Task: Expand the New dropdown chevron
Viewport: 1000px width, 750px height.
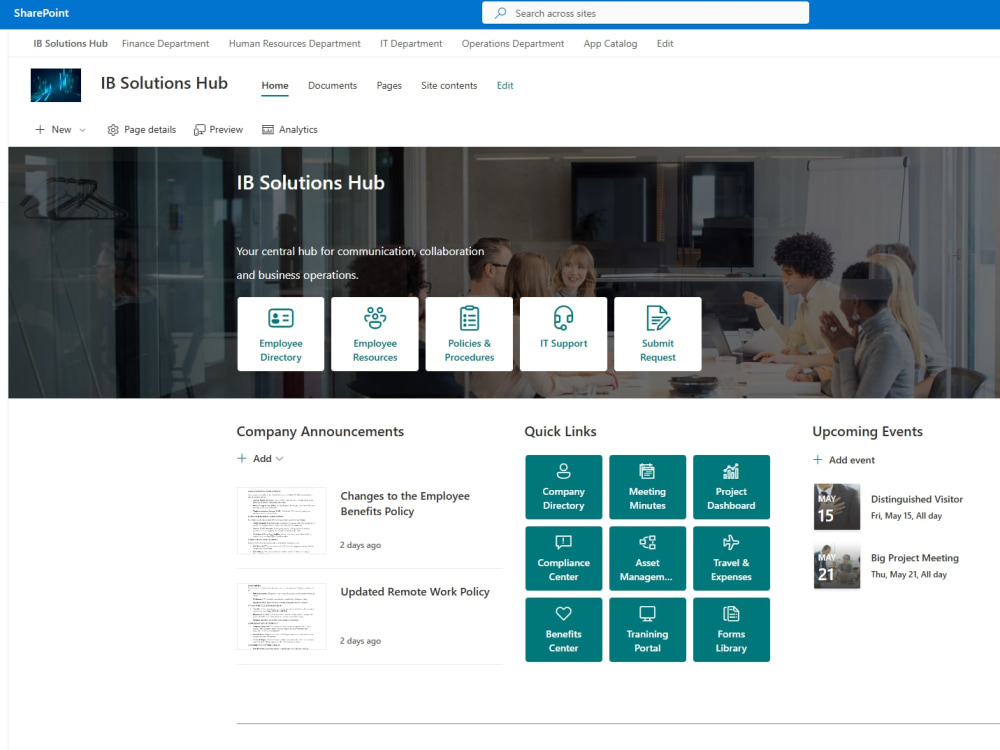Action: tap(82, 130)
